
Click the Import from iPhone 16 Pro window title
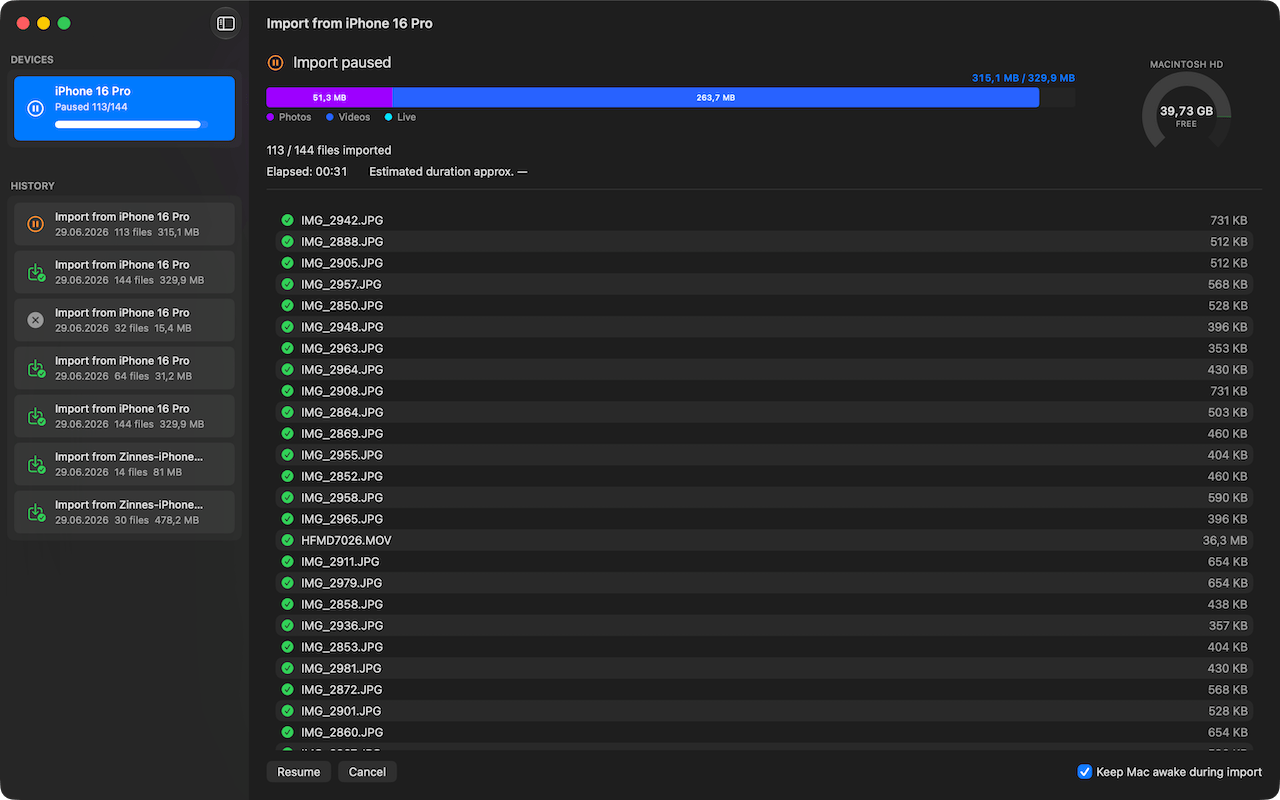click(x=350, y=23)
